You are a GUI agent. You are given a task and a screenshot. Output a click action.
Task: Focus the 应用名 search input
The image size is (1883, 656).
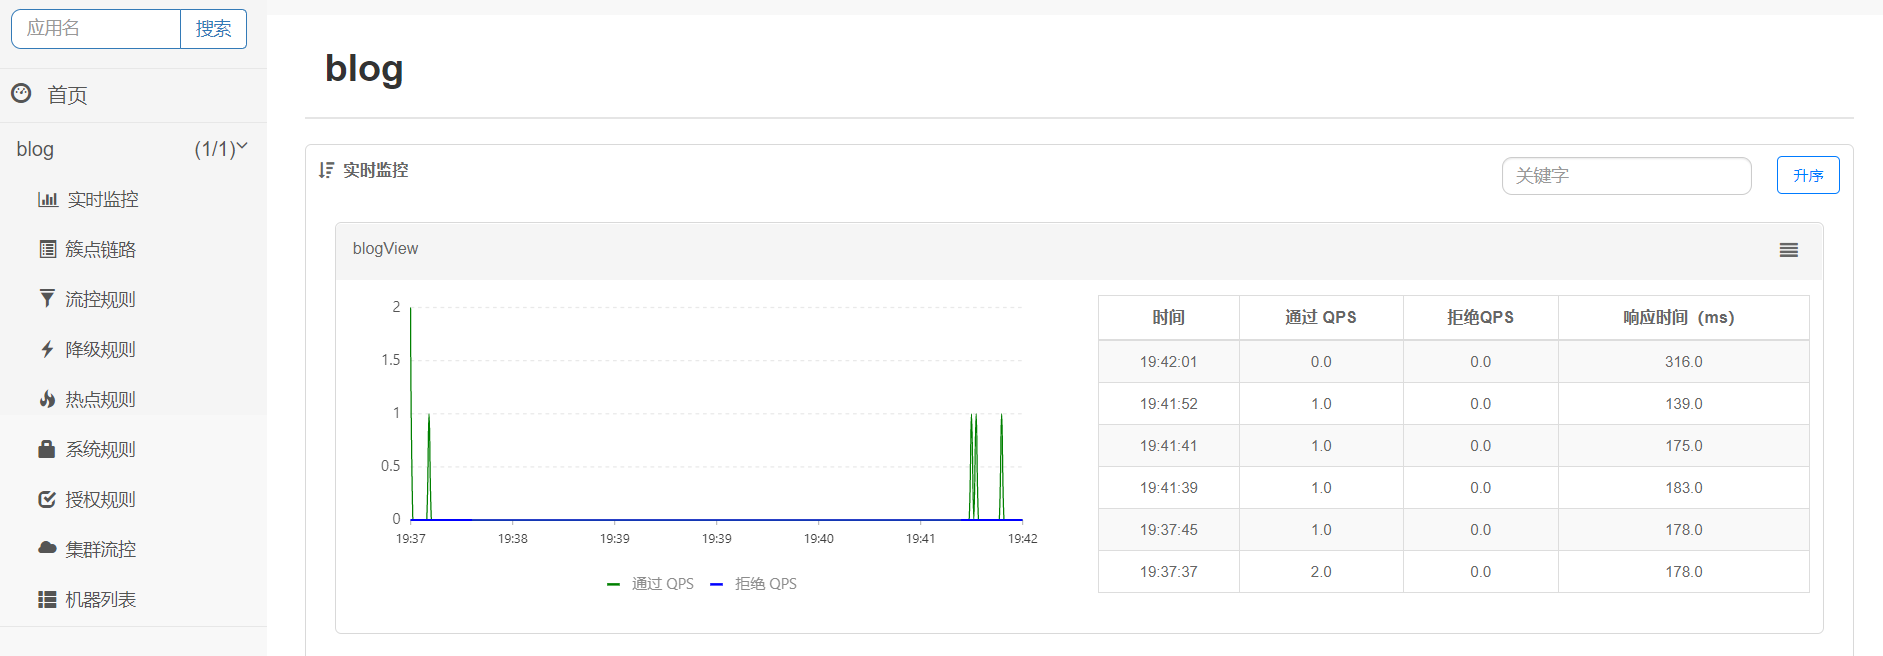96,29
